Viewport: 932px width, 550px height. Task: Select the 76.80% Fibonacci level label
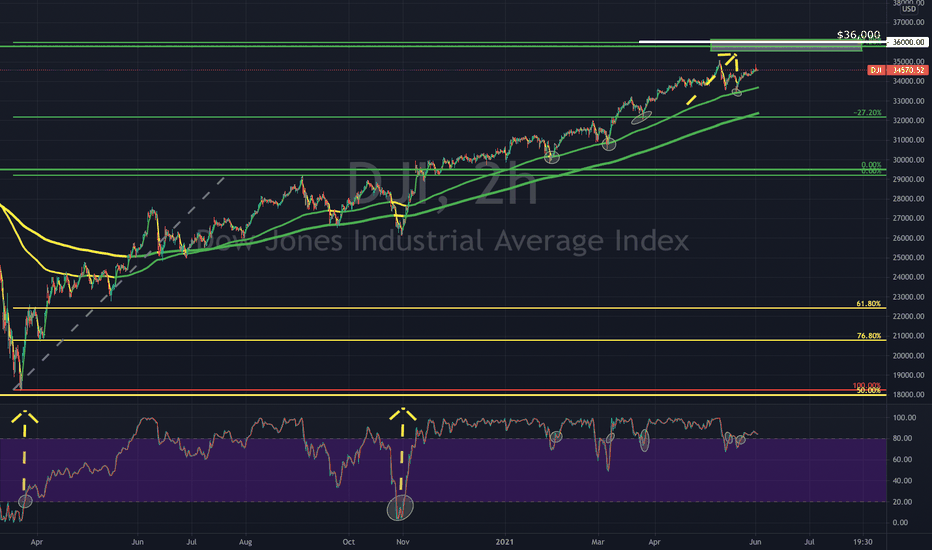click(868, 336)
